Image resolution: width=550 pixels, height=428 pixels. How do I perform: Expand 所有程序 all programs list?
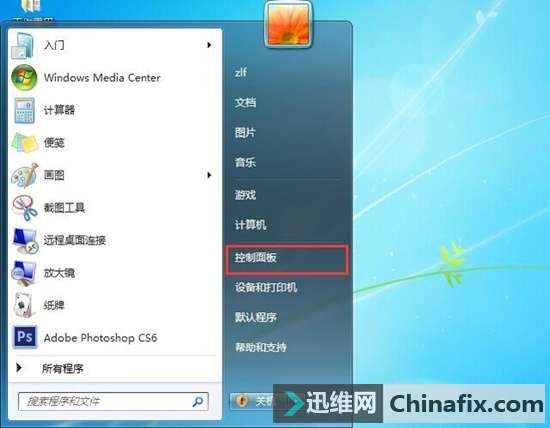pyautogui.click(x=62, y=368)
